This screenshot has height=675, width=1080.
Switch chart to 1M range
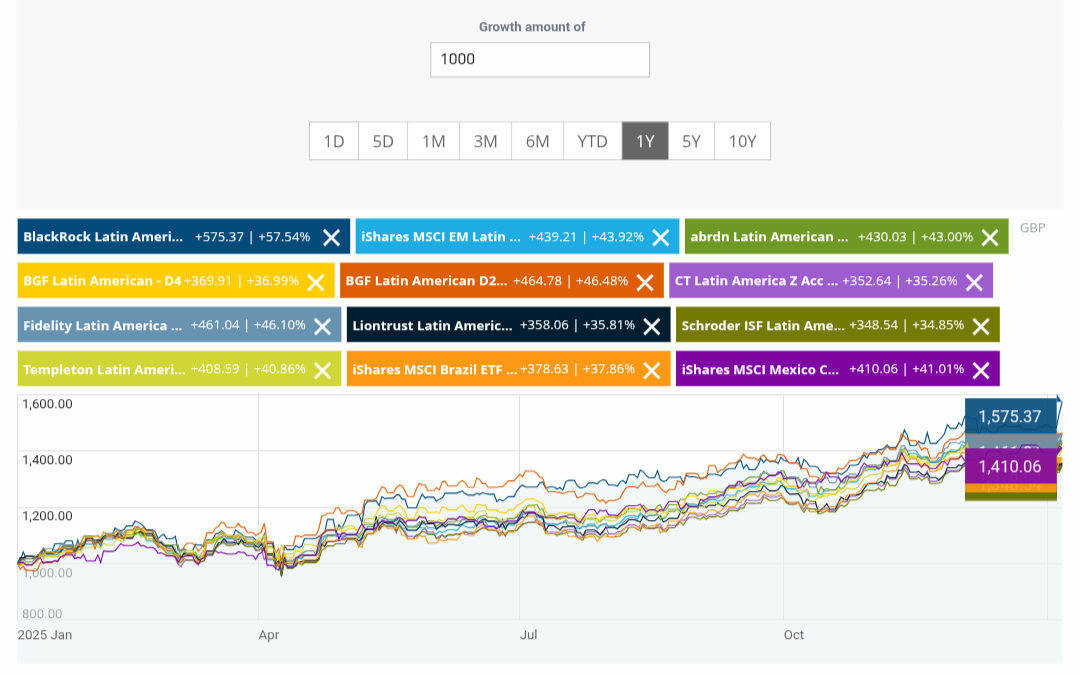tap(433, 141)
